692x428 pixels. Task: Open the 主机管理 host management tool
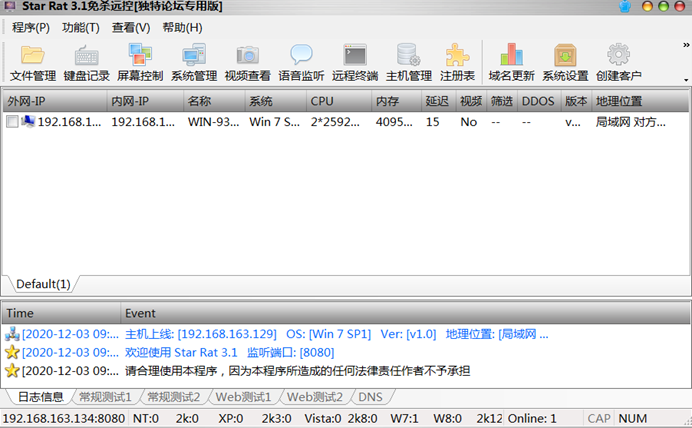click(409, 63)
